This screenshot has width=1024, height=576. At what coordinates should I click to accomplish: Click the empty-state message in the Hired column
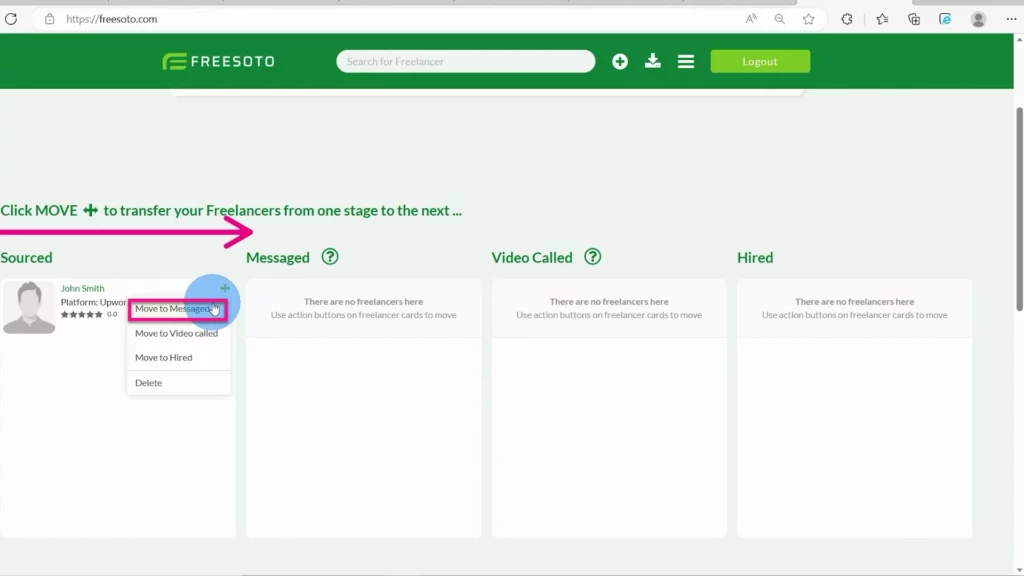tap(854, 308)
